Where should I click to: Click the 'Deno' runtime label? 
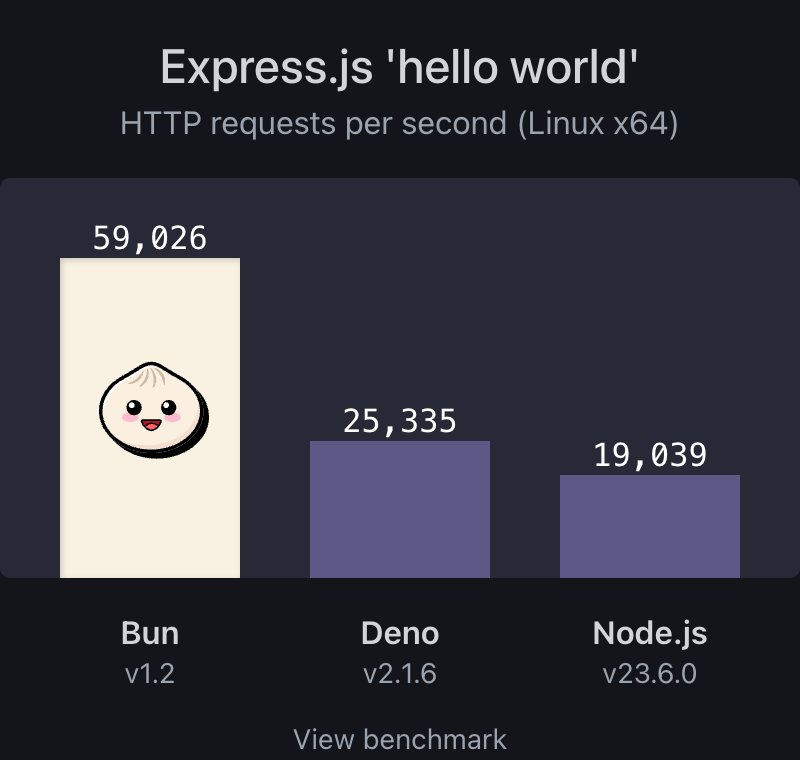(x=400, y=633)
